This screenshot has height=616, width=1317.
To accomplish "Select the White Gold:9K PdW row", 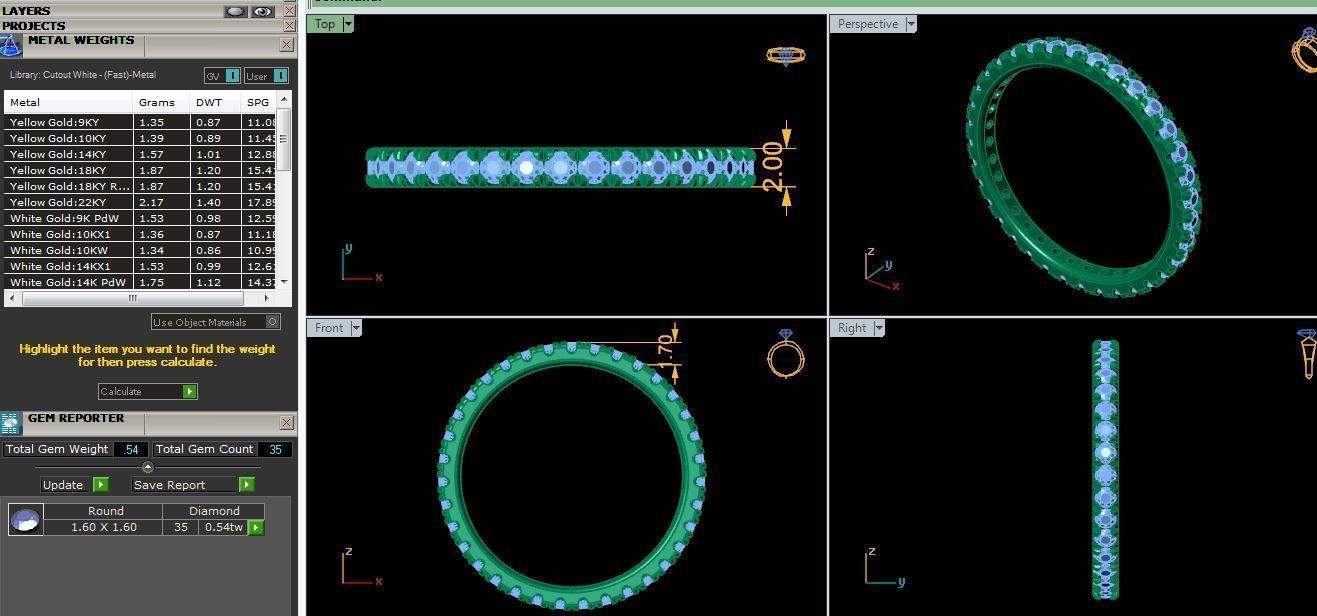I will click(141, 218).
